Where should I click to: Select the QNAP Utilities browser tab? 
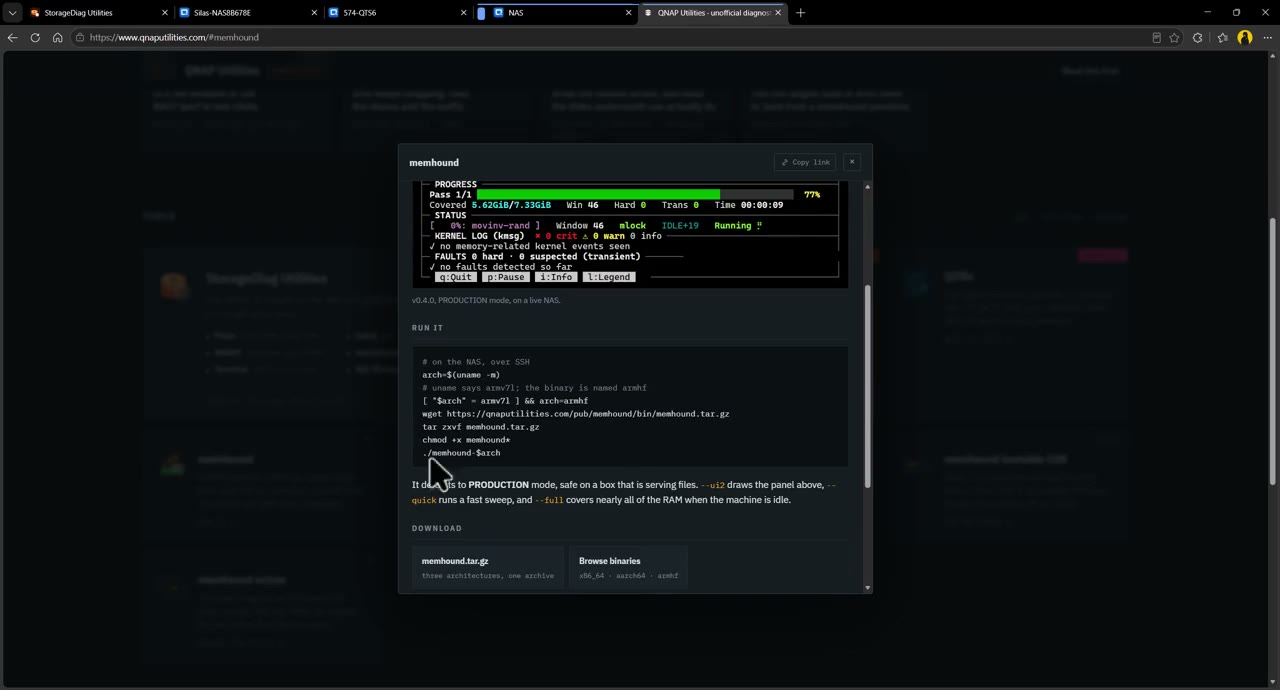[712, 13]
